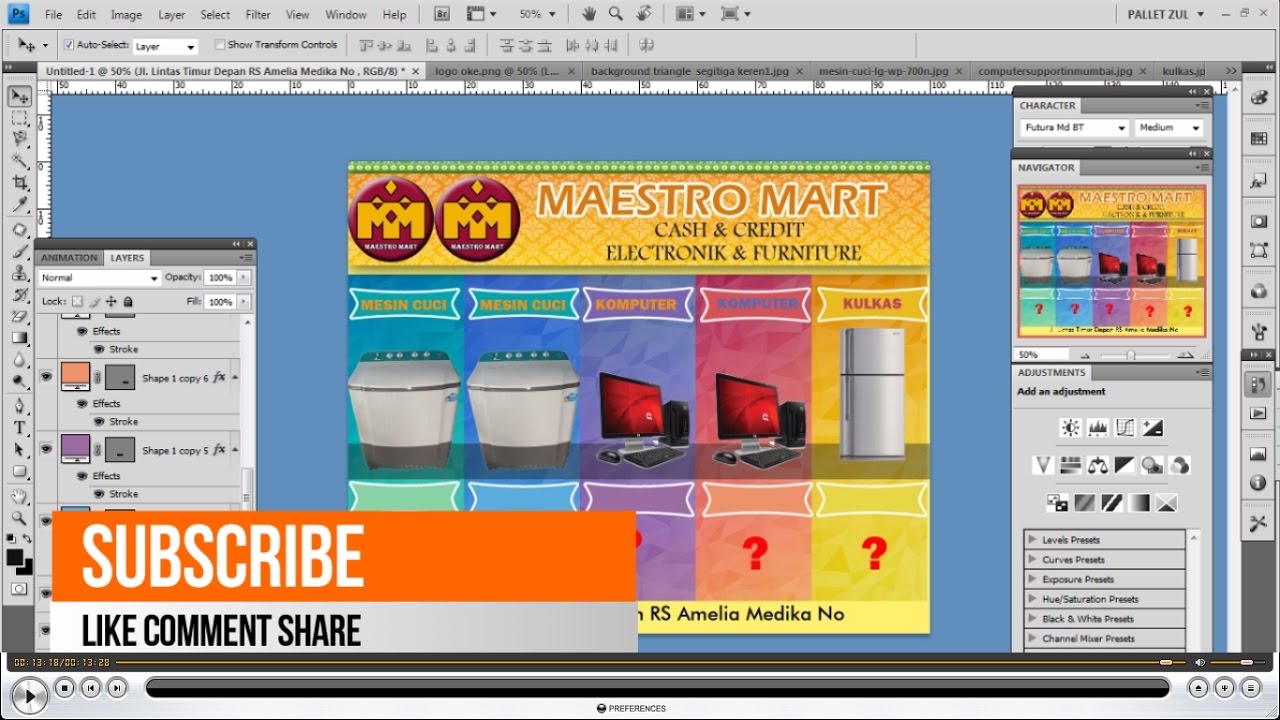1280x720 pixels.
Task: Select the Brush tool
Action: 19,251
